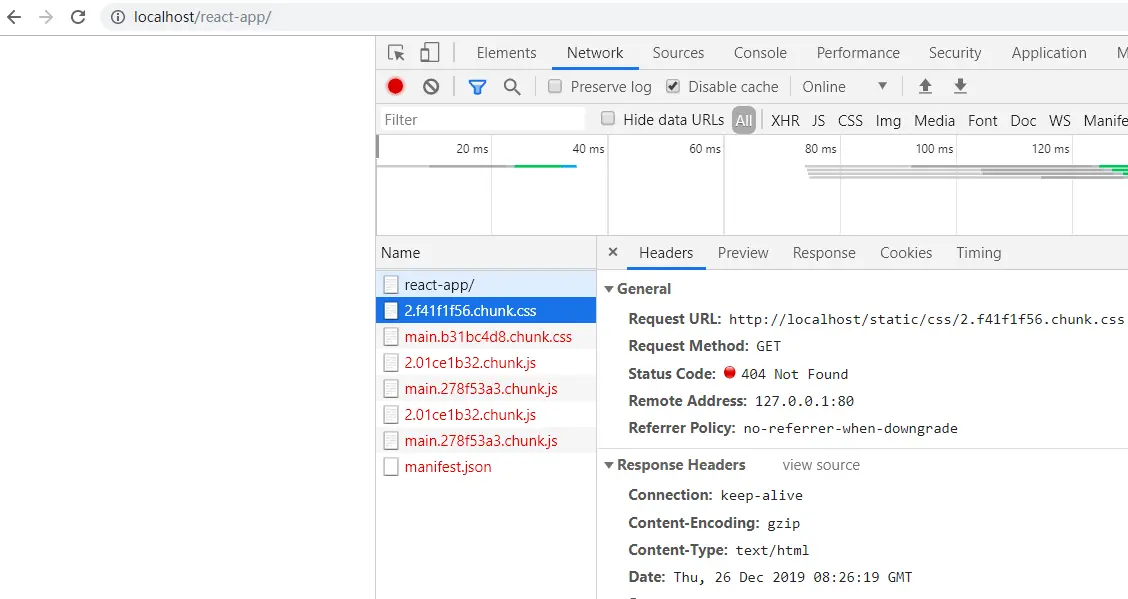This screenshot has width=1128, height=599.
Task: Click the Remote Address 127.0.0.1:80 value
Action: click(804, 401)
